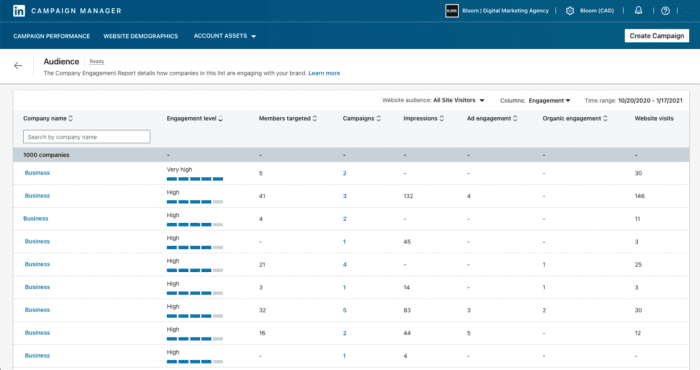Open the Website audience All Site Visitors dropdown
Screen dimensions: 700x370
[x=458, y=100]
